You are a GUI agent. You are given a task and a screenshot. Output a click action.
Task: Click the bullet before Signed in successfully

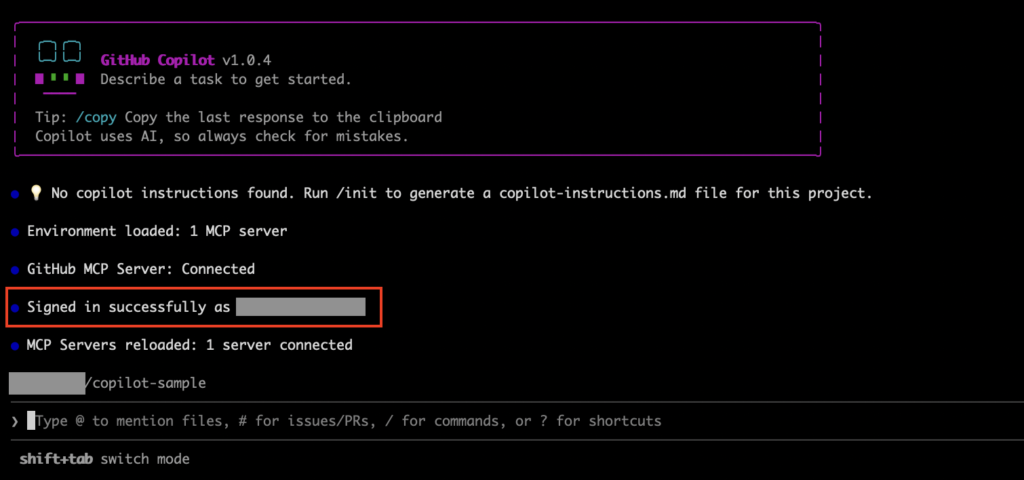(15, 308)
